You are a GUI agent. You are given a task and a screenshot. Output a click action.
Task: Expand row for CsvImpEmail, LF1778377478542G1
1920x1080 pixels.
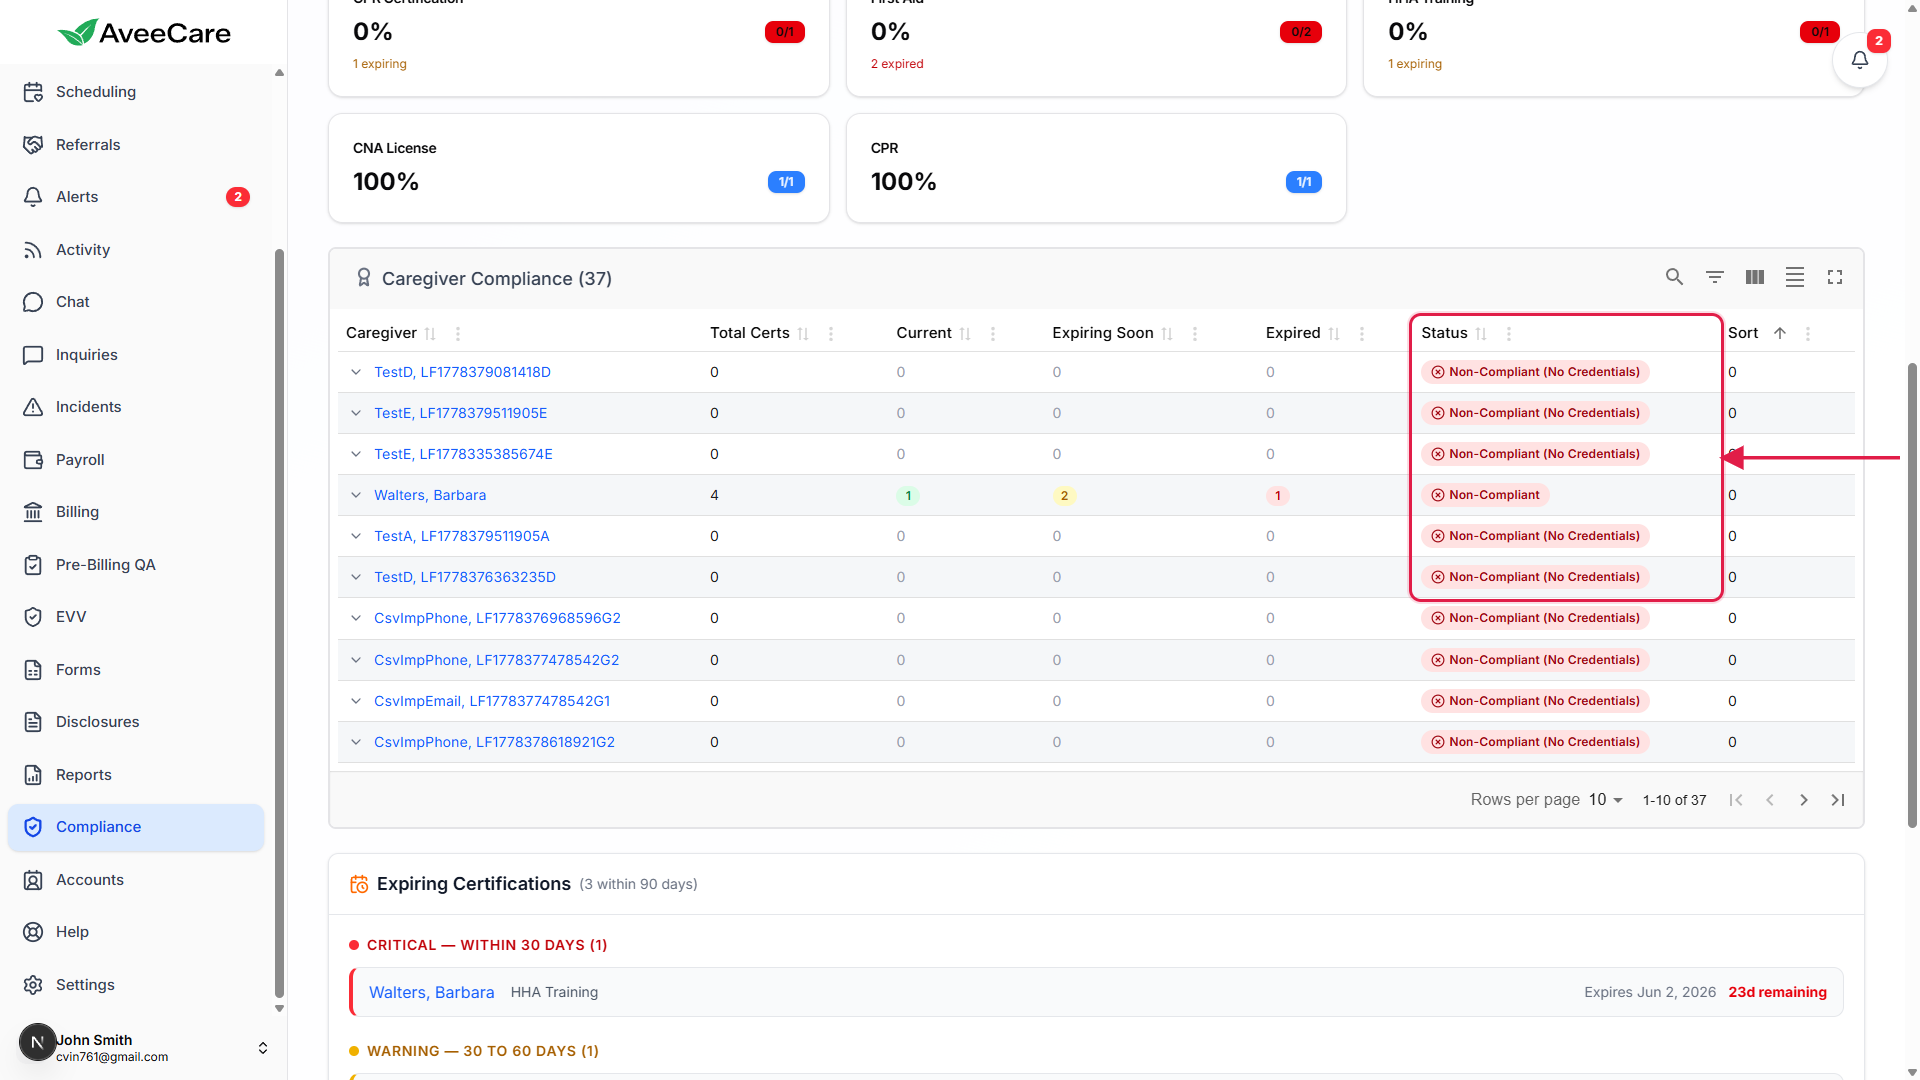(356, 701)
